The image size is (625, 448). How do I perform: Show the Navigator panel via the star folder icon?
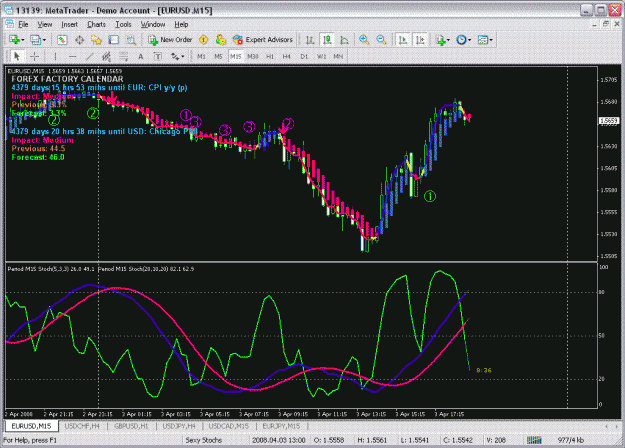pos(96,40)
